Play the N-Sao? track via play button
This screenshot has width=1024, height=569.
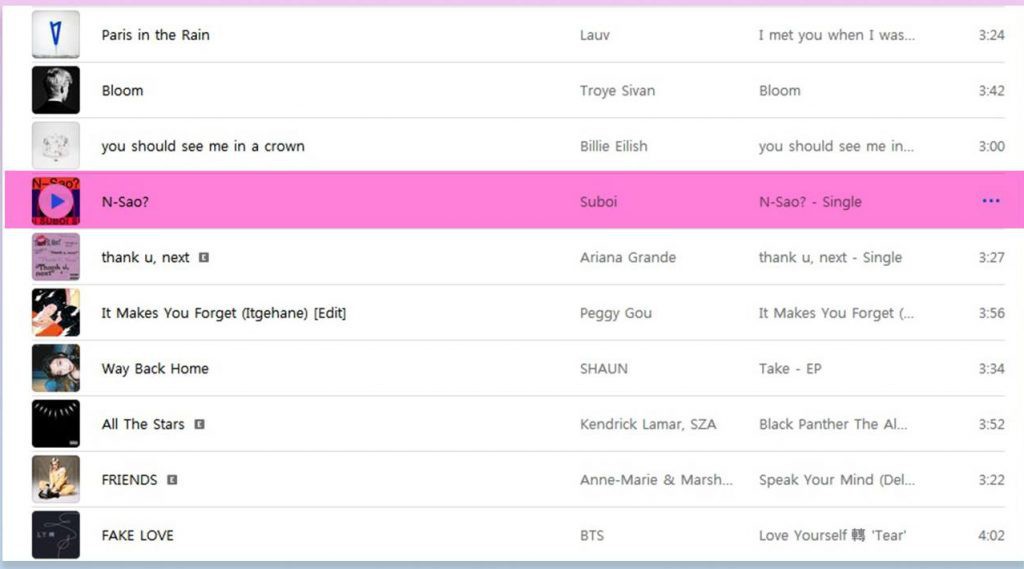tap(56, 201)
